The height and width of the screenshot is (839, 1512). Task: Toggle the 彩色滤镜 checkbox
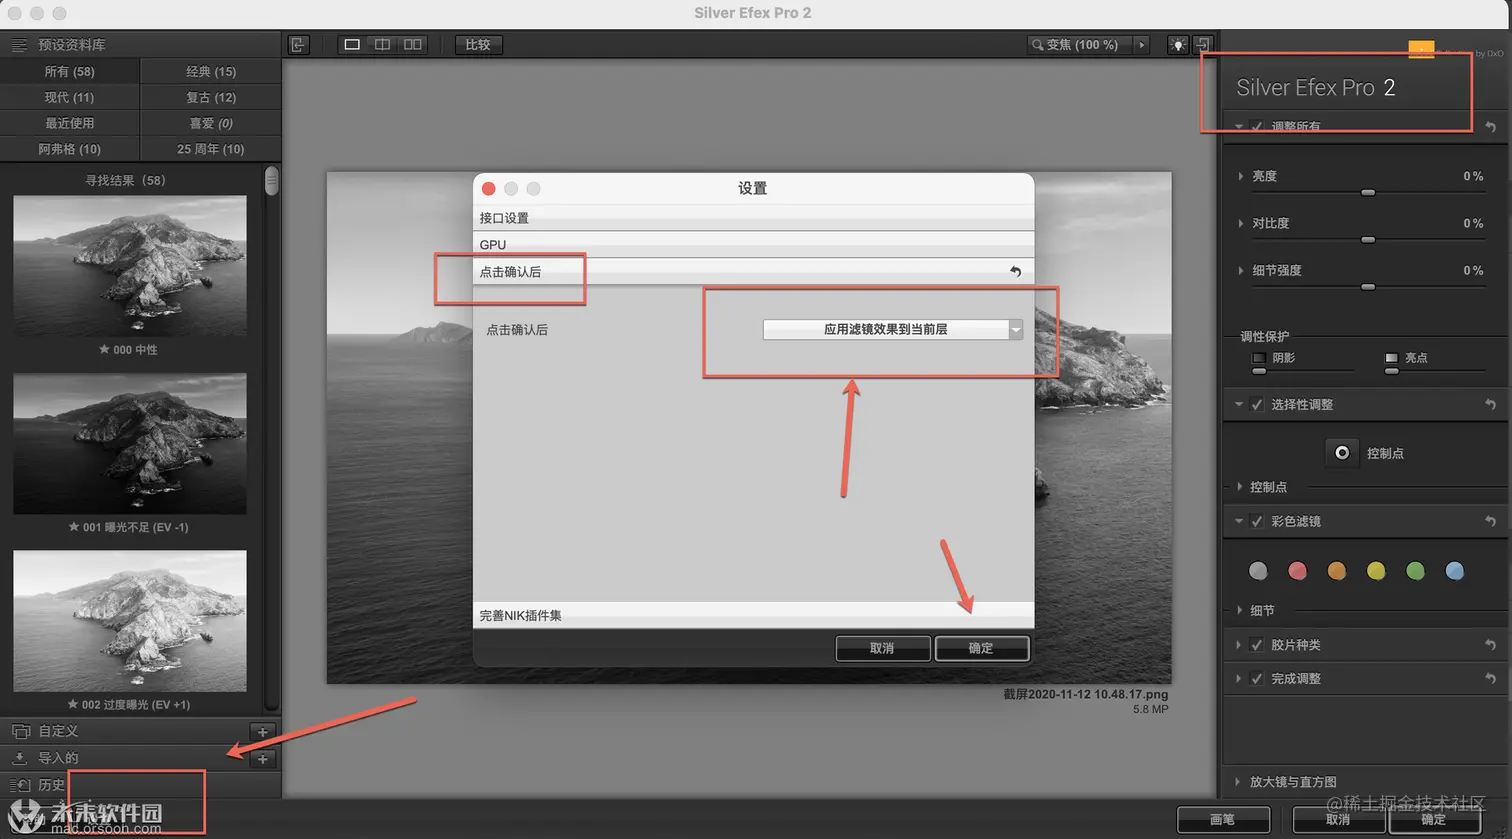[x=1257, y=521]
